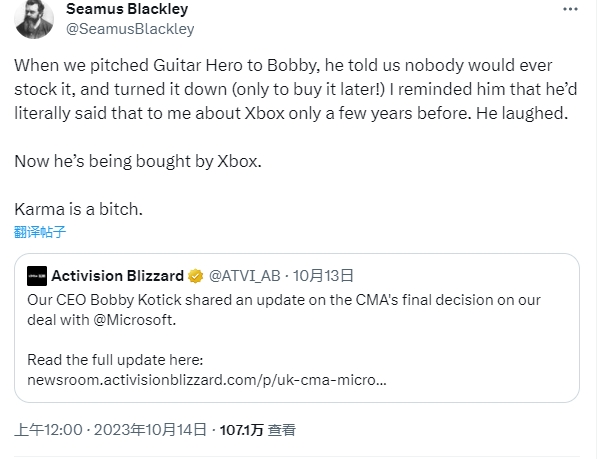
Task: Open the quoted post's 10月13日 date
Action: click(x=329, y=276)
